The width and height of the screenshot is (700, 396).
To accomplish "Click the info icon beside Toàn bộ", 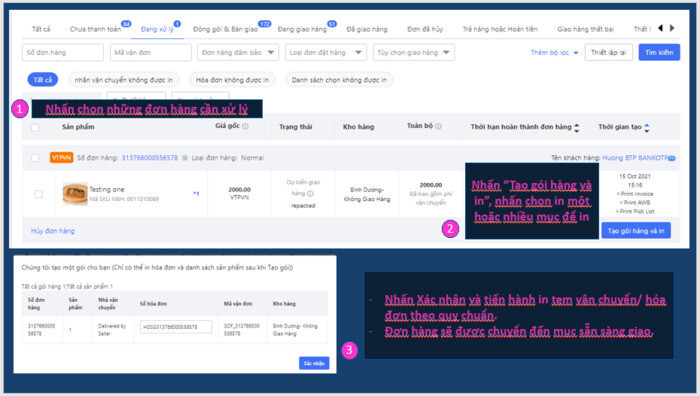I will coord(438,126).
